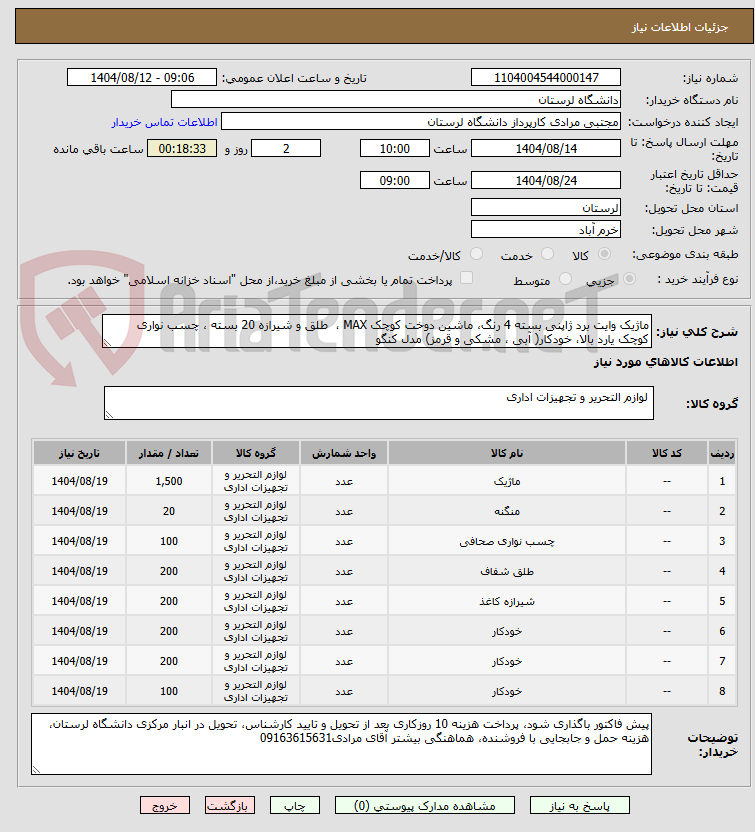Click the ایجاد کننده درخواست field
The image size is (755, 832).
[x=421, y=122]
